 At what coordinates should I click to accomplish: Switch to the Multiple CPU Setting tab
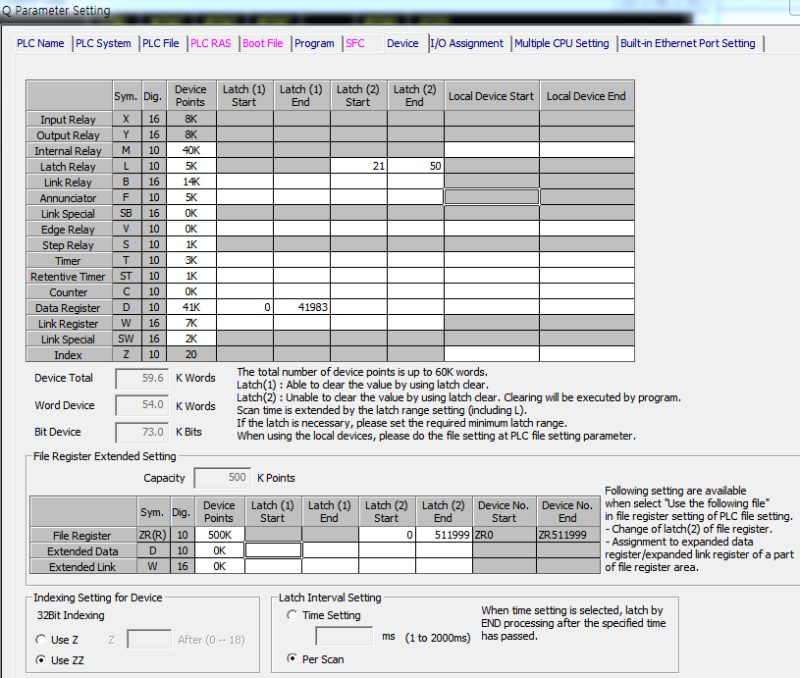[x=563, y=43]
